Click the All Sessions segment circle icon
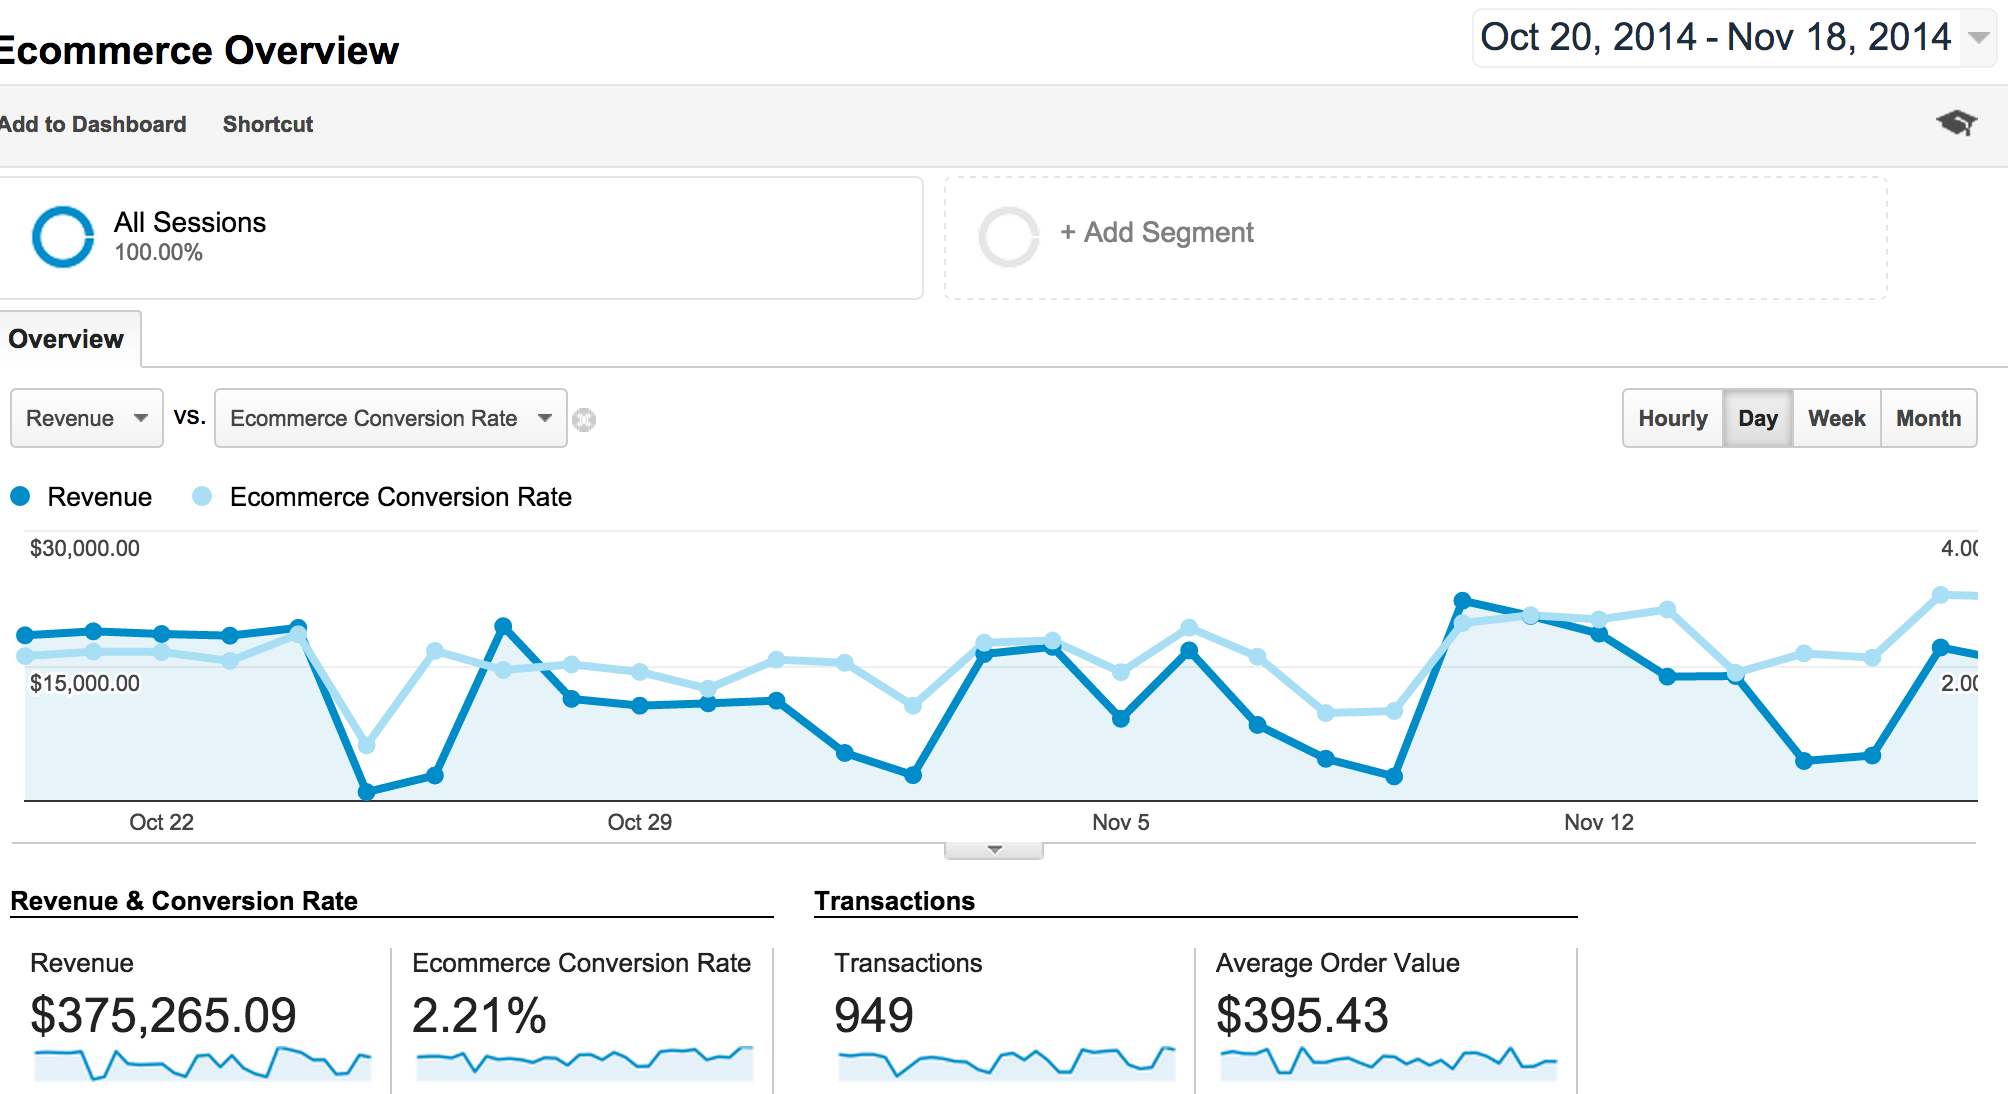 (x=63, y=237)
